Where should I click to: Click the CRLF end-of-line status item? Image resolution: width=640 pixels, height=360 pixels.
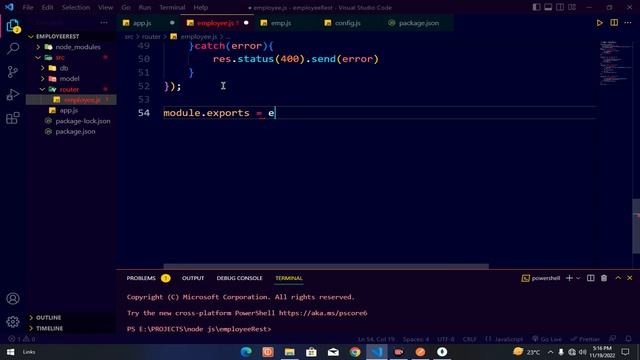point(469,339)
